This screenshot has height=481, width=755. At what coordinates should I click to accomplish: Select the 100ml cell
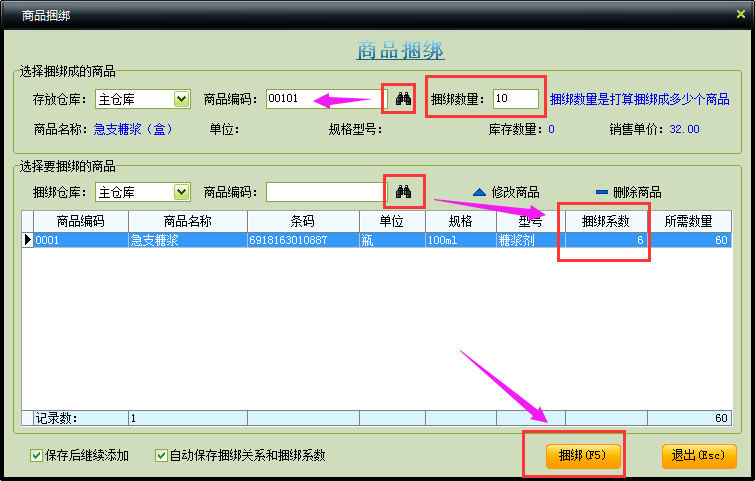(x=461, y=240)
